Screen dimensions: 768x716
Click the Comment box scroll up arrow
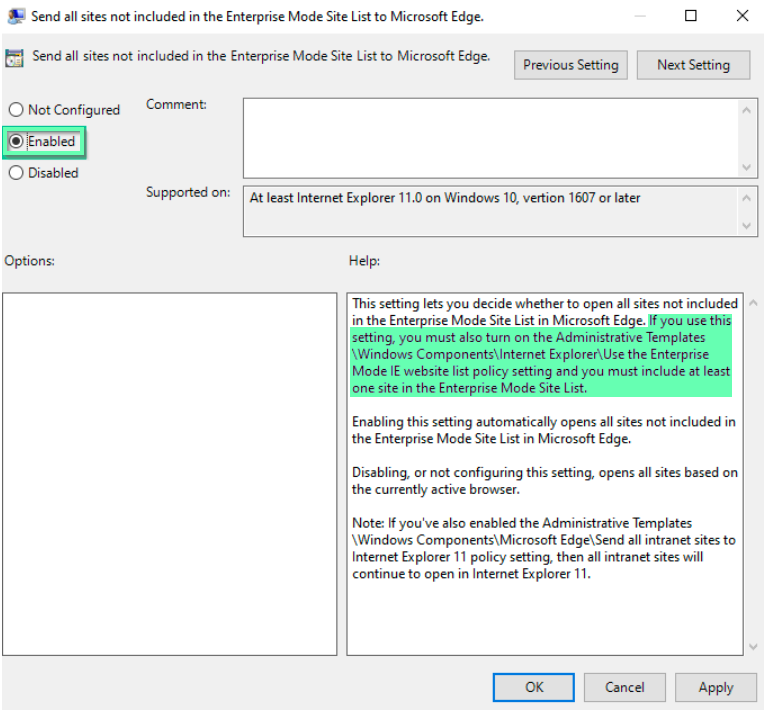748,108
